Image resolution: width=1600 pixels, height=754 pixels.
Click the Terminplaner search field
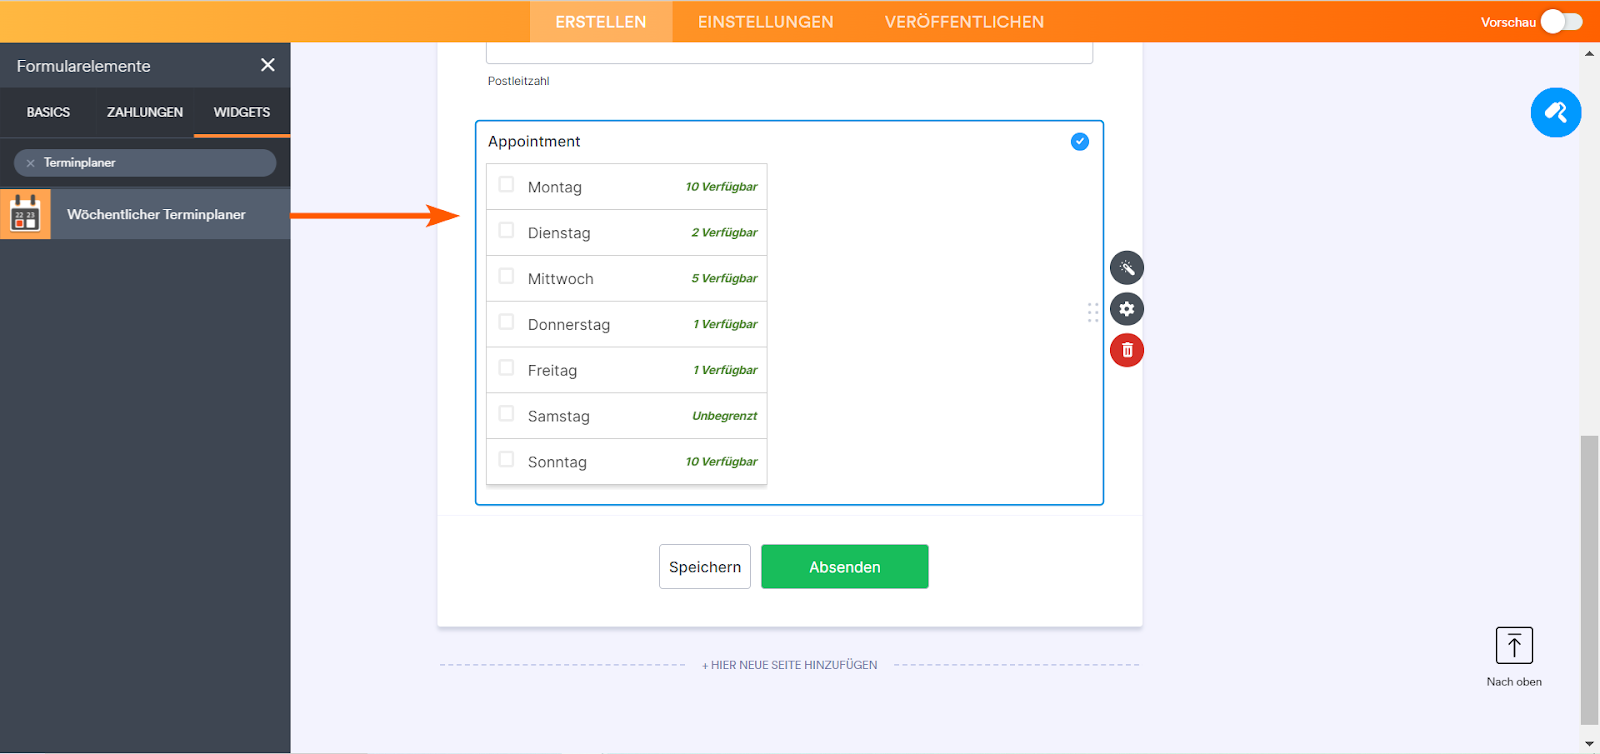[x=145, y=163]
